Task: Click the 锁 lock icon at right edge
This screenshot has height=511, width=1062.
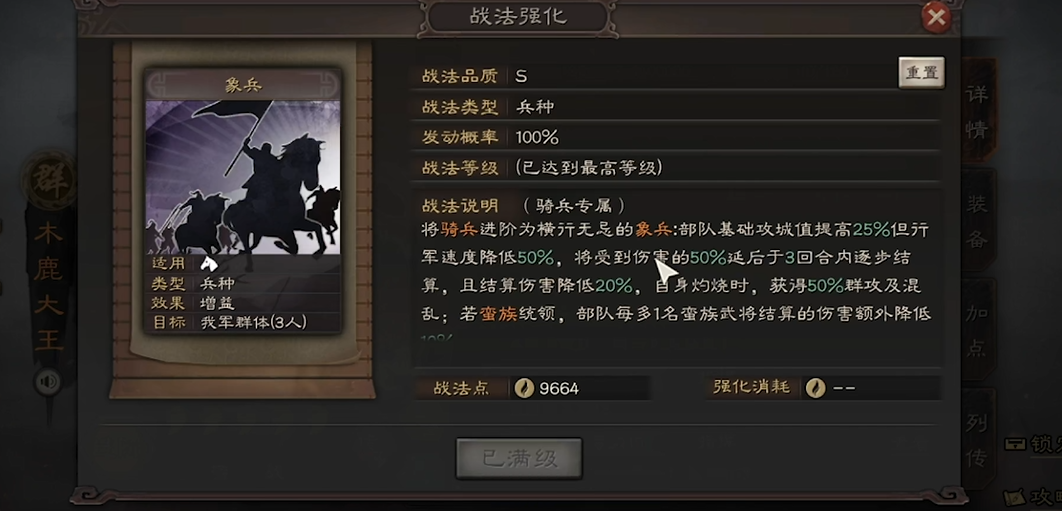Action: point(1016,445)
